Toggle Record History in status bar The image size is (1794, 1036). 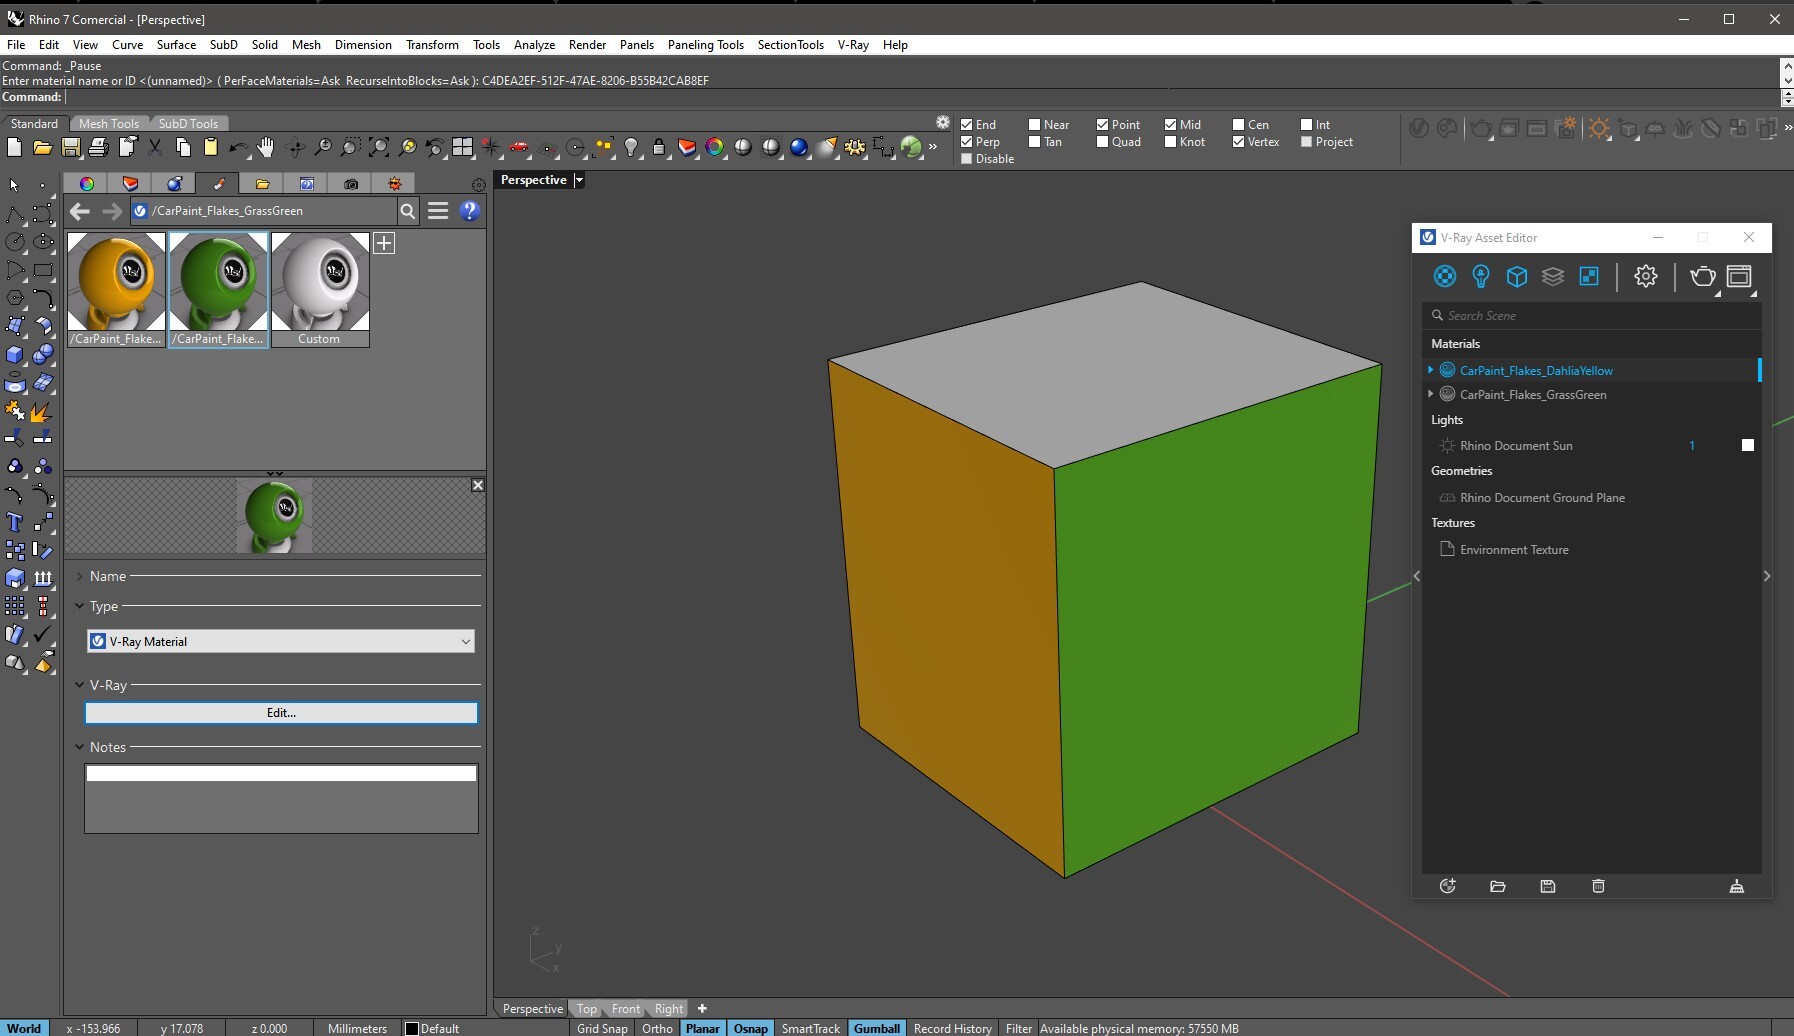(x=953, y=1028)
